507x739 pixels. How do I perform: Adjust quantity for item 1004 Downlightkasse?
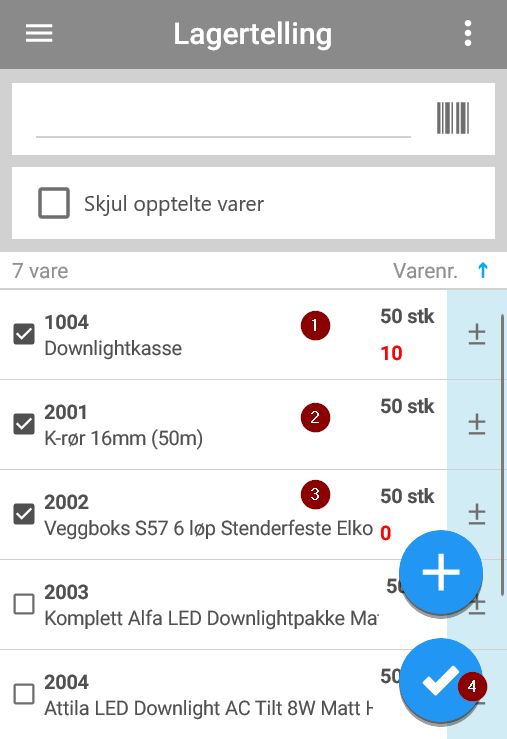click(477, 334)
